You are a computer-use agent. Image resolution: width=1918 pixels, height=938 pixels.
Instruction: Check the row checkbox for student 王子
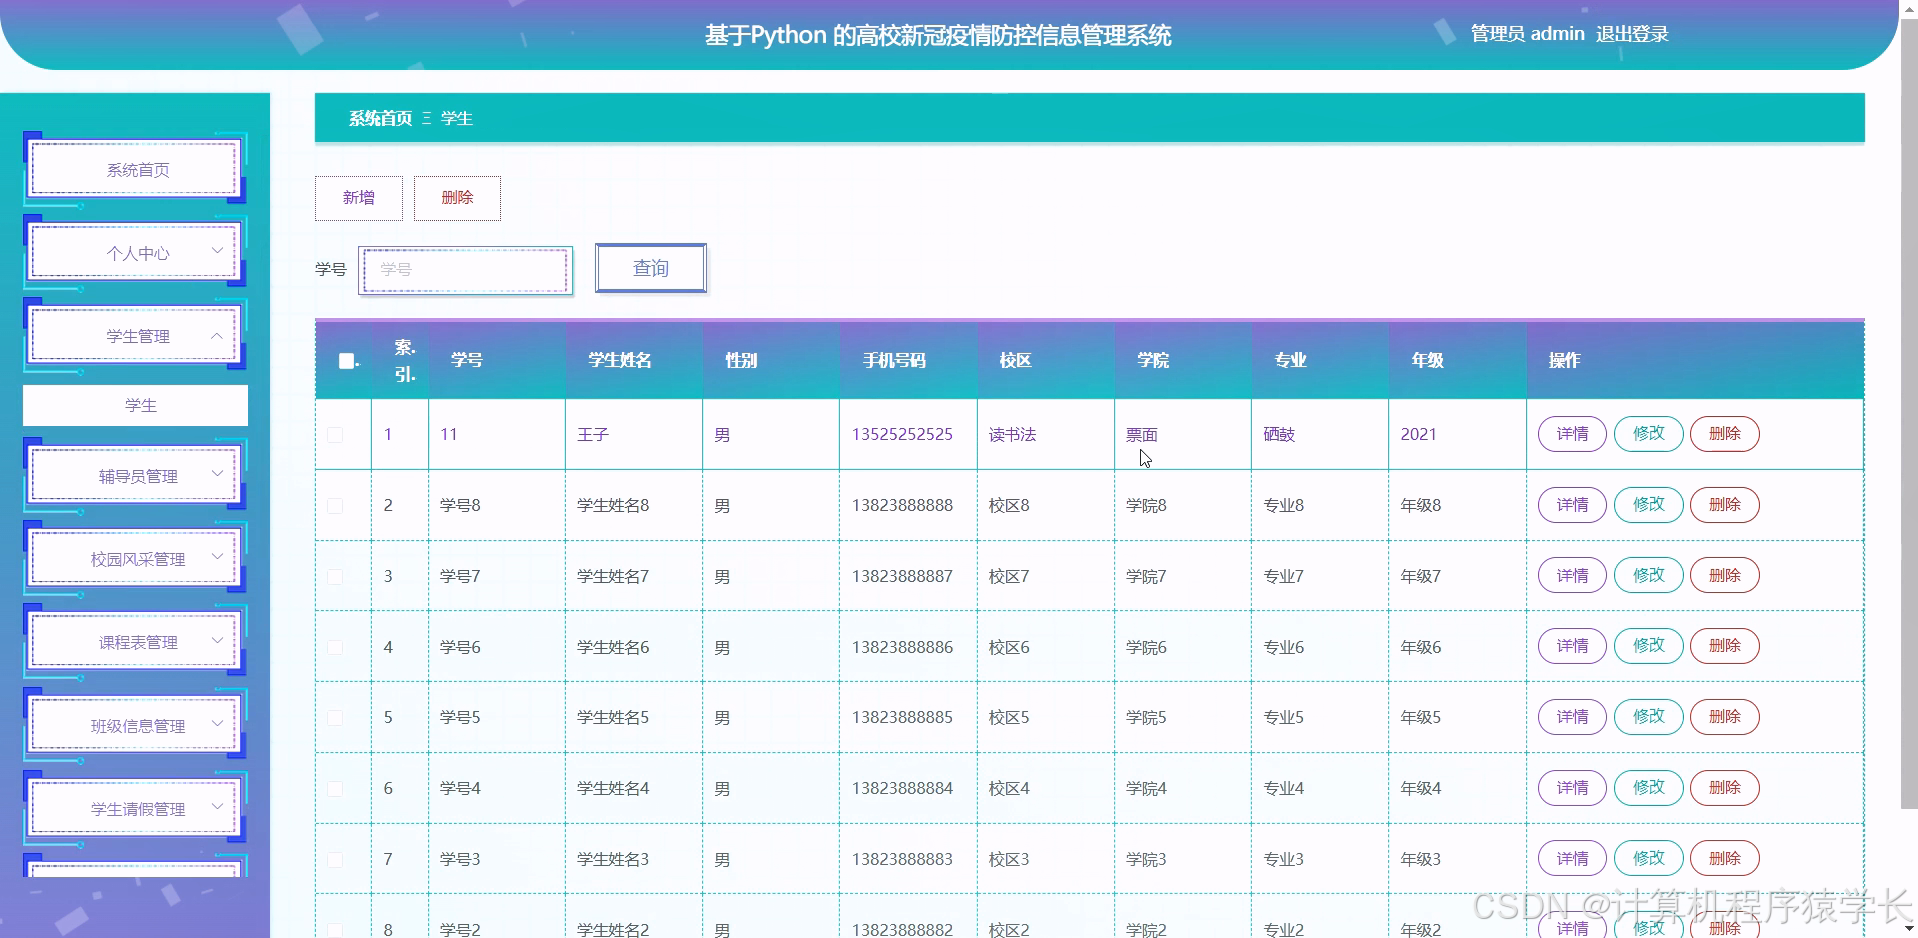(x=335, y=435)
